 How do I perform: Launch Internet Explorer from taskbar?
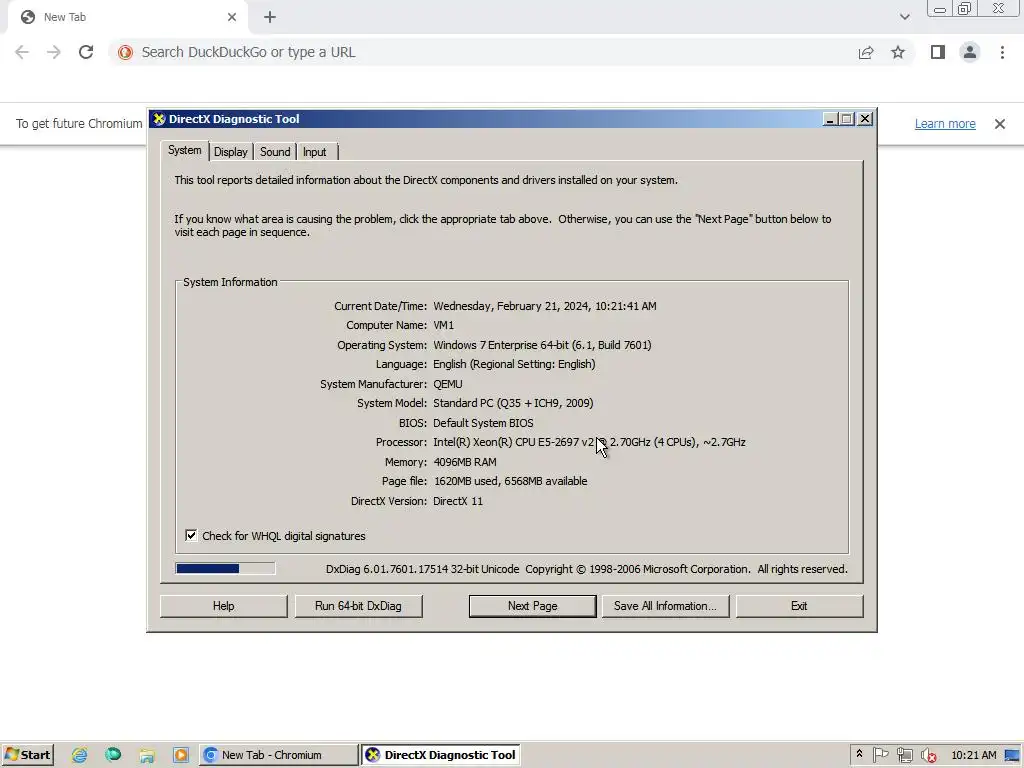[x=80, y=755]
